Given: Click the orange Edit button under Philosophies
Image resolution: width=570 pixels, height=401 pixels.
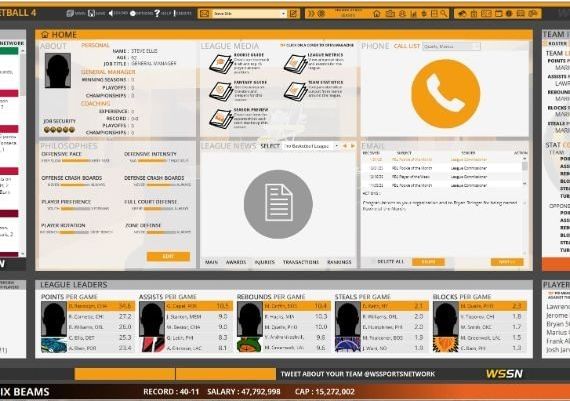Looking at the screenshot, I should (x=168, y=256).
